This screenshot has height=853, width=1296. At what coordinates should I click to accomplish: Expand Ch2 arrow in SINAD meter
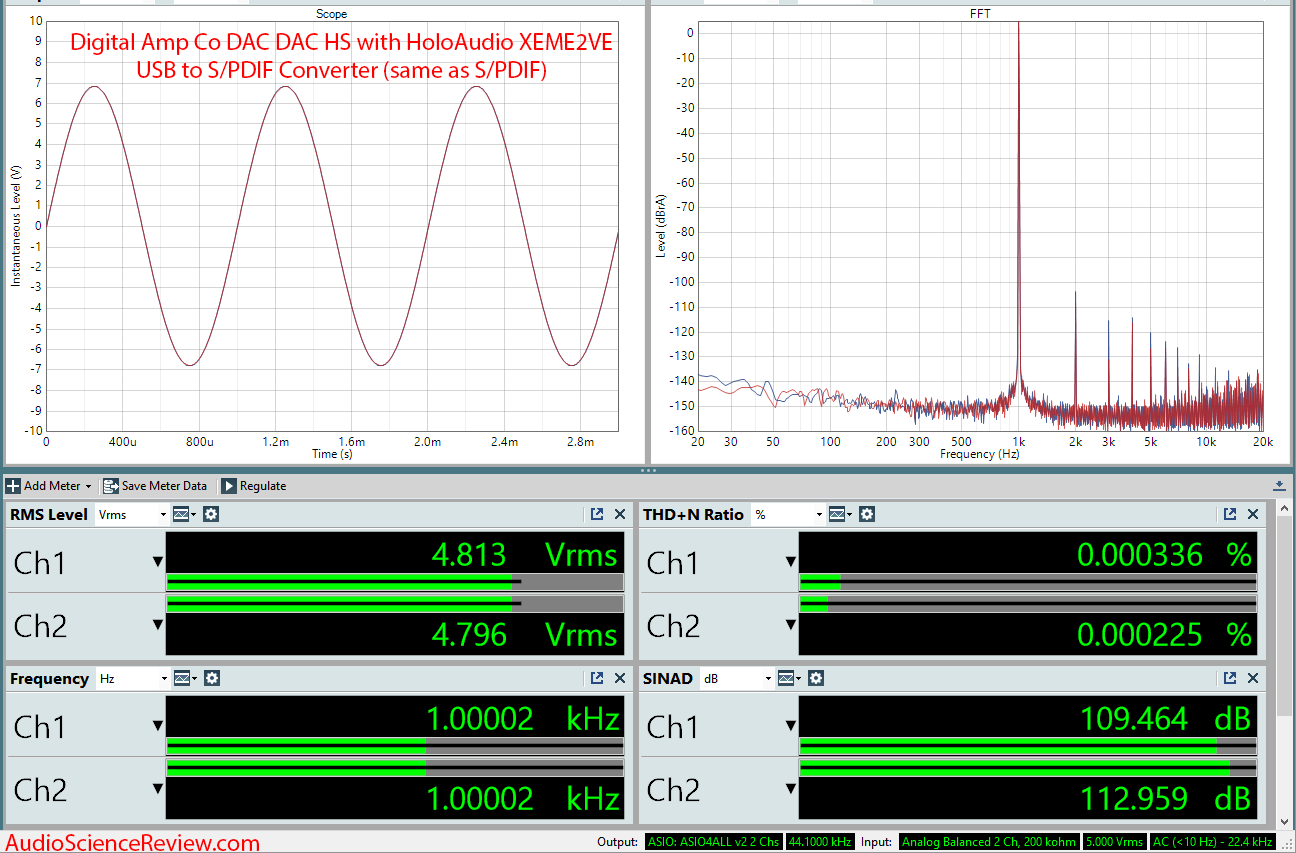pos(790,788)
